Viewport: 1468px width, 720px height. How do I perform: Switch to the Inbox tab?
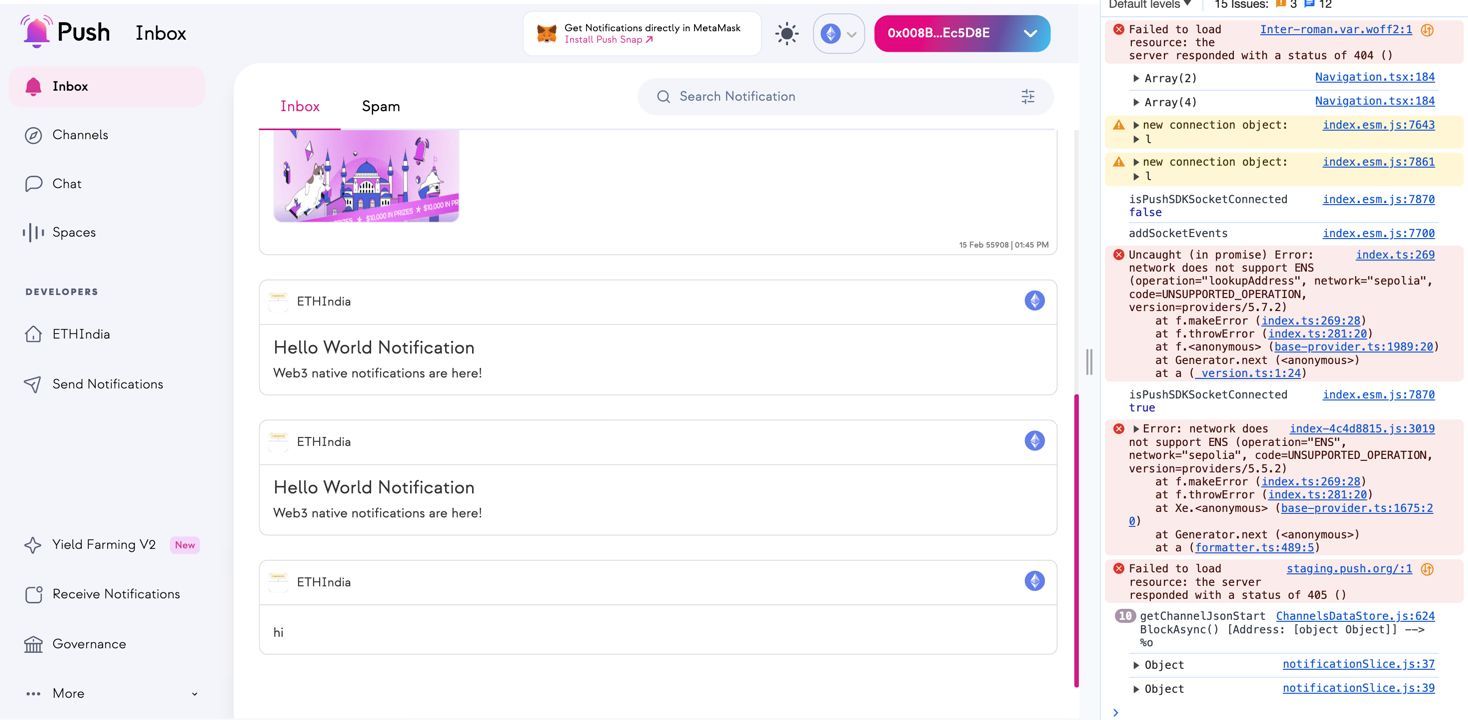300,106
